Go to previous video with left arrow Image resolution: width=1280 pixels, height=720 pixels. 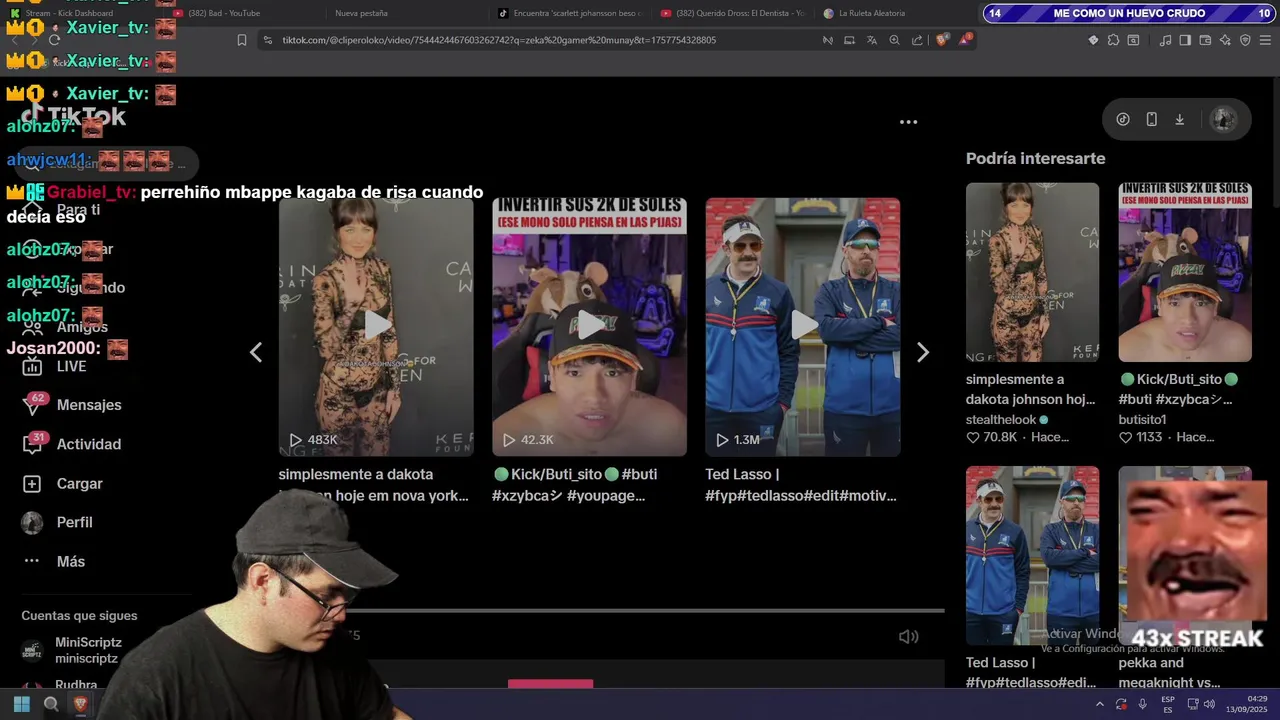coord(256,352)
